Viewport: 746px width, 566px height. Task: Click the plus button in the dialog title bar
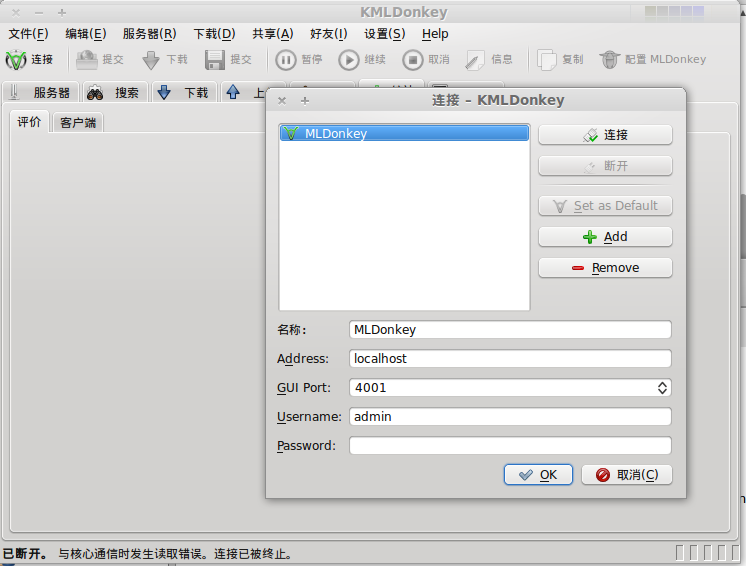click(x=305, y=101)
